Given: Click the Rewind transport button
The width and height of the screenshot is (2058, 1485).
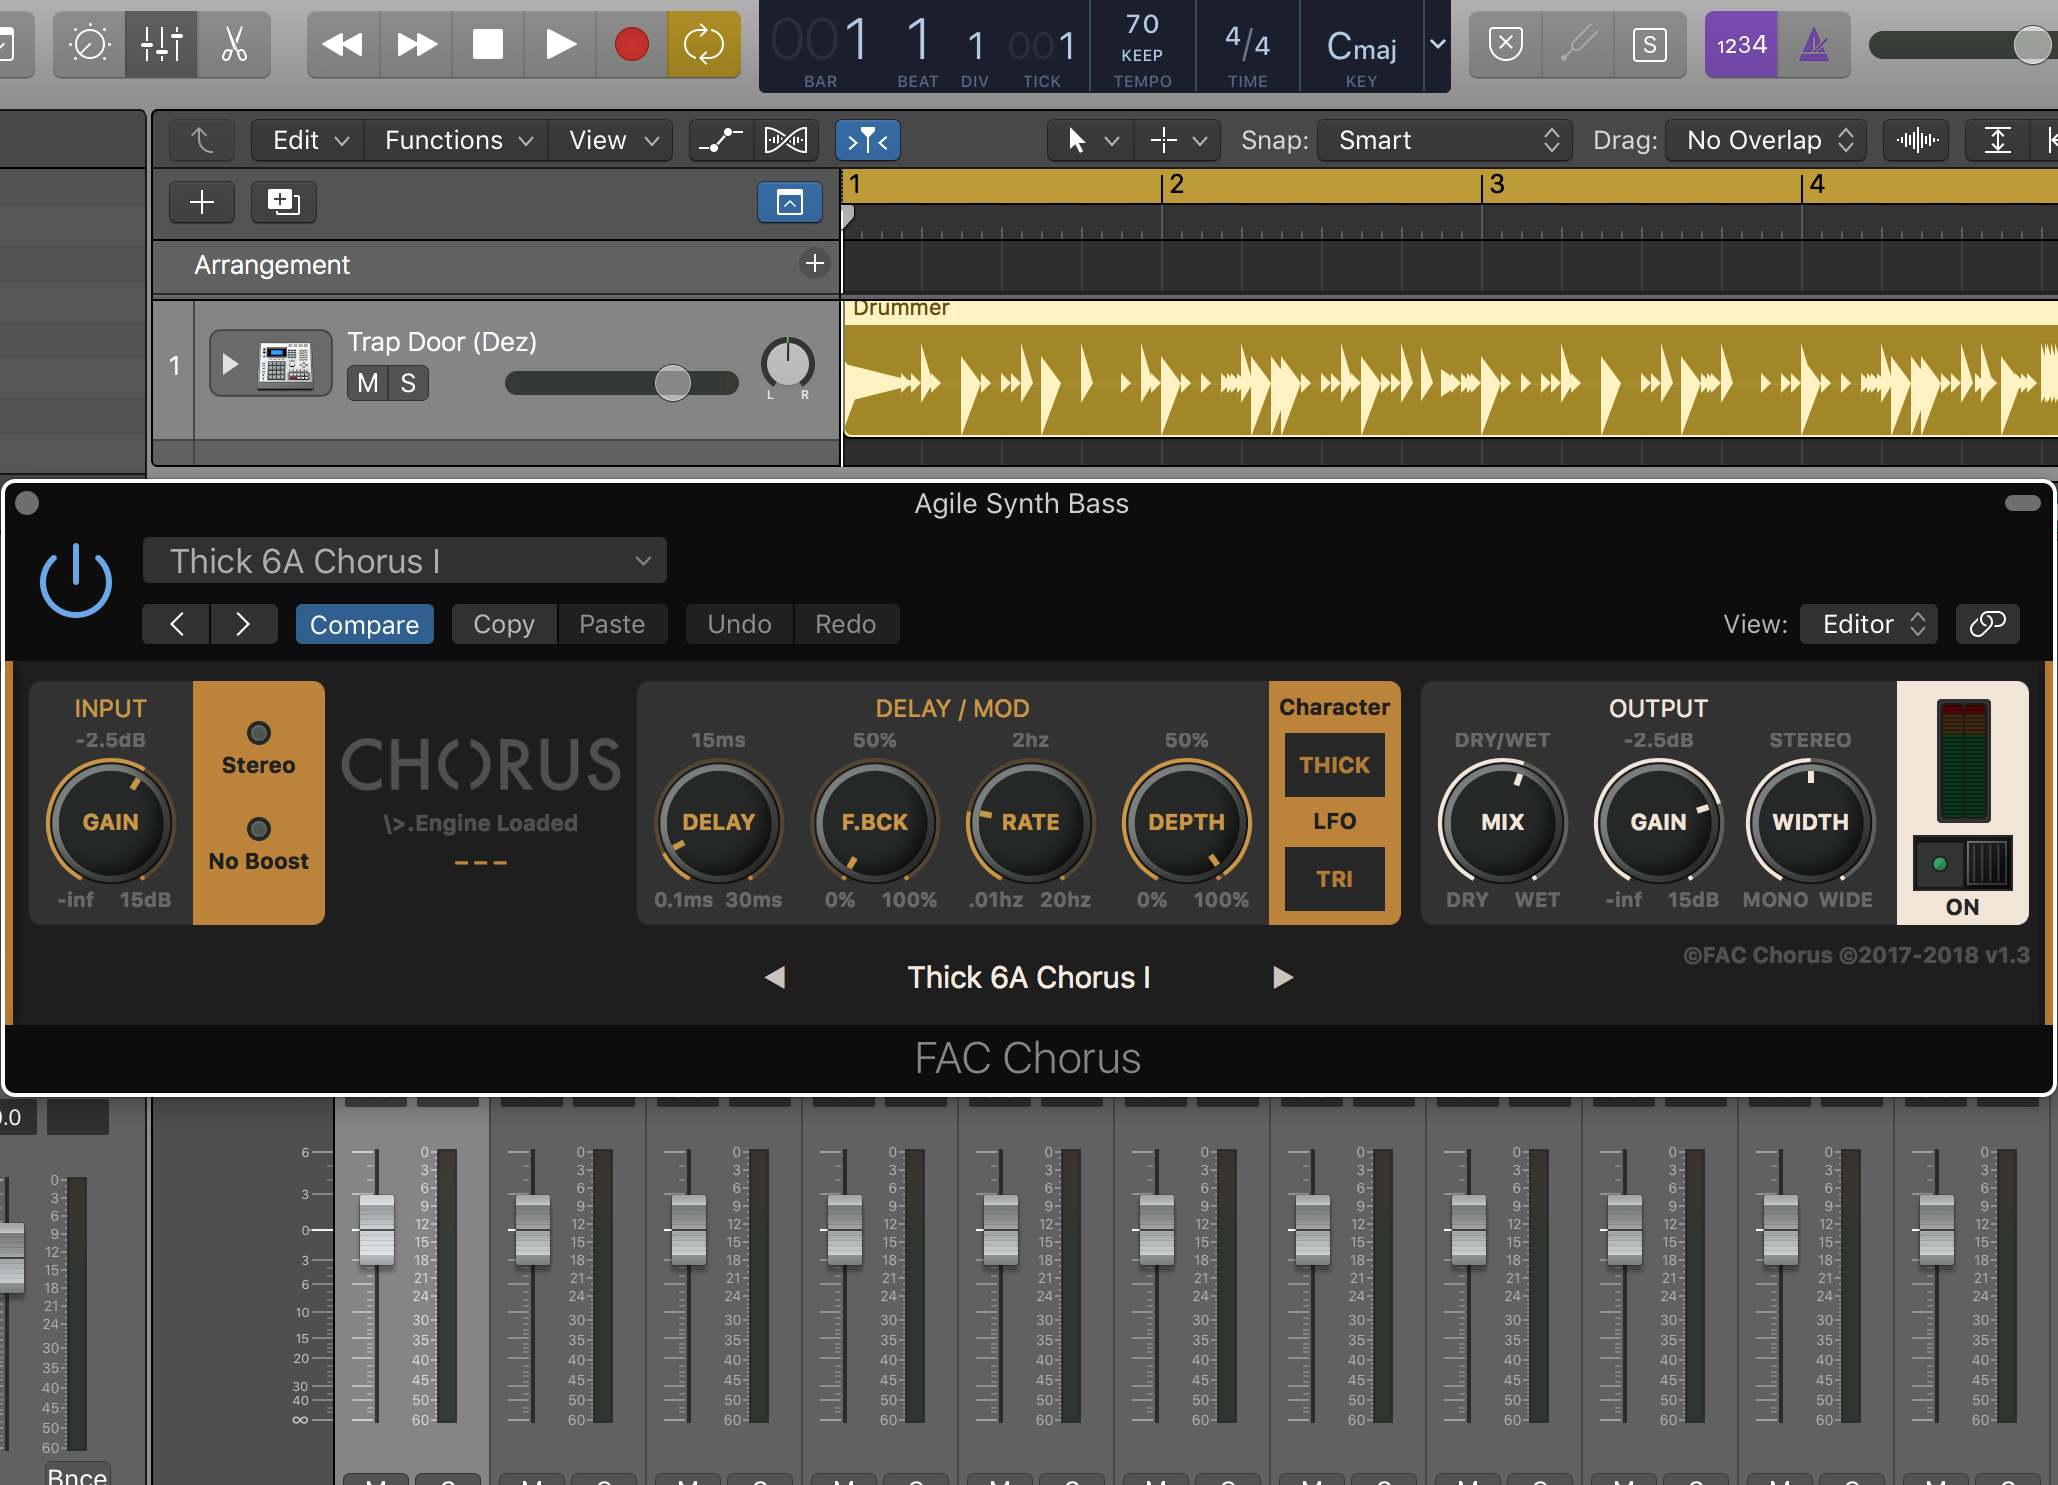Looking at the screenshot, I should pyautogui.click(x=343, y=44).
